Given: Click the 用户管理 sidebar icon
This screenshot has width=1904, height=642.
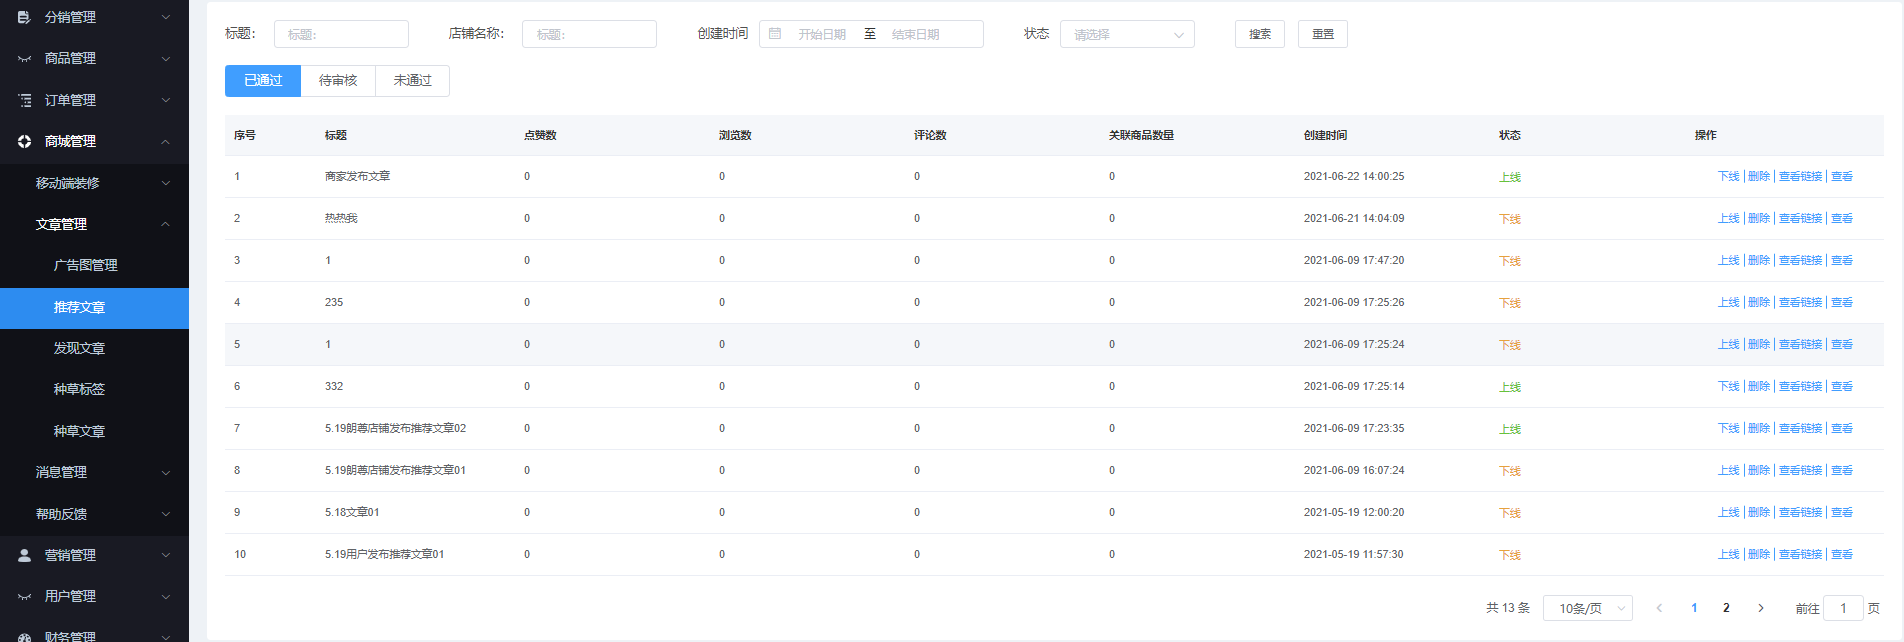Looking at the screenshot, I should tap(24, 597).
